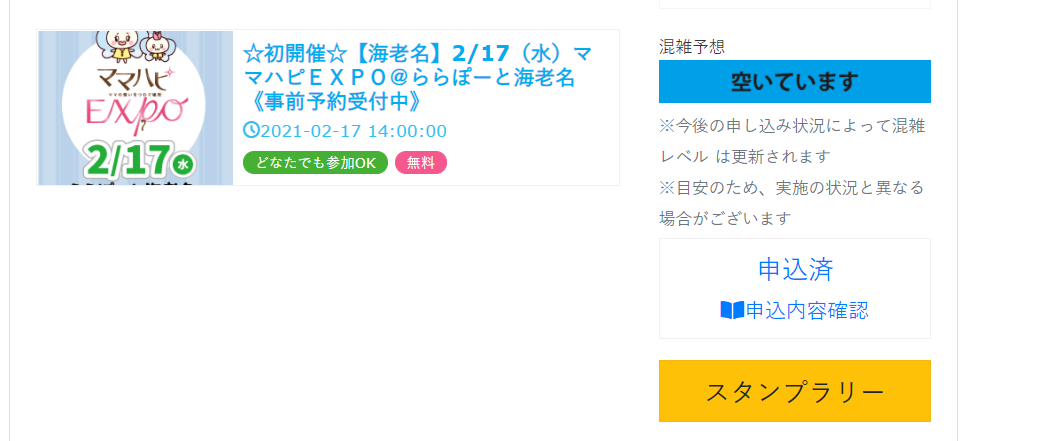Screen dimensions: 1044x441
Task: Select the green どなたでも参加OK tag
Action: [x=316, y=163]
